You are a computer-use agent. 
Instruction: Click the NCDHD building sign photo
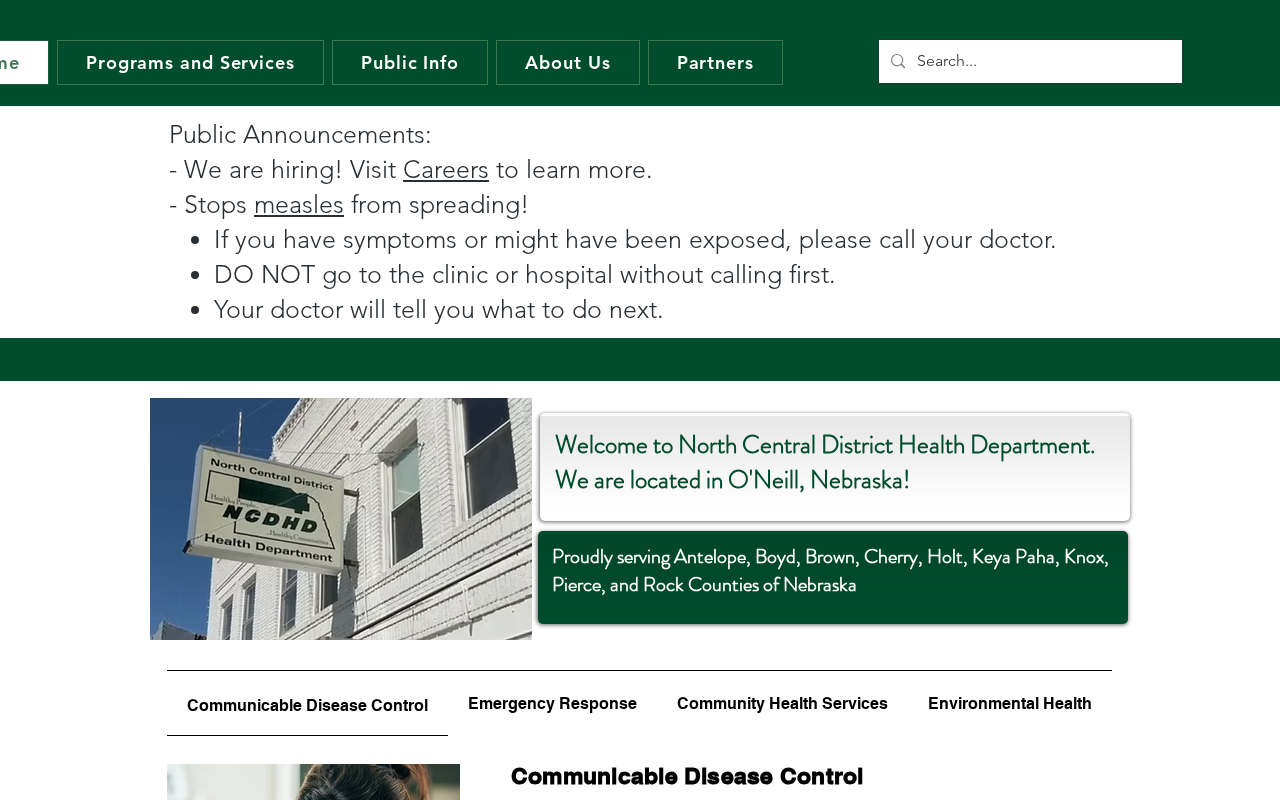click(341, 519)
